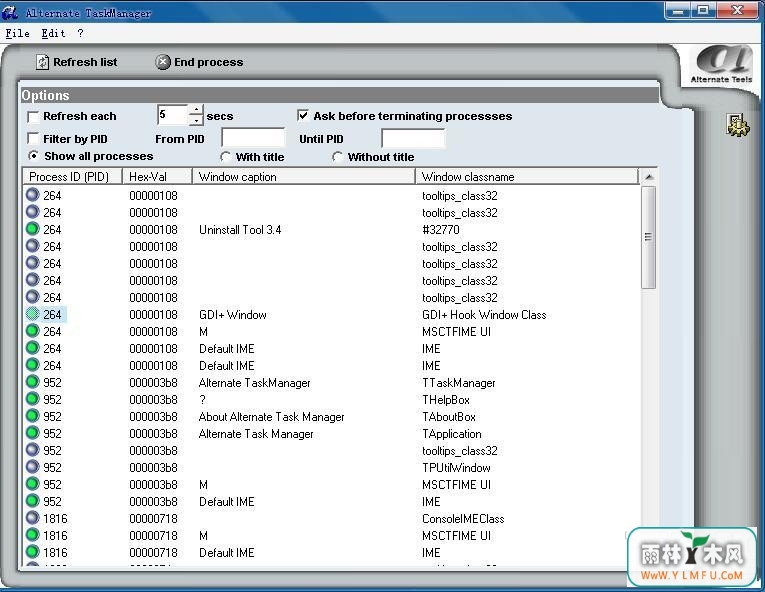765x592 pixels.
Task: Open the ? help menu
Action: click(80, 33)
